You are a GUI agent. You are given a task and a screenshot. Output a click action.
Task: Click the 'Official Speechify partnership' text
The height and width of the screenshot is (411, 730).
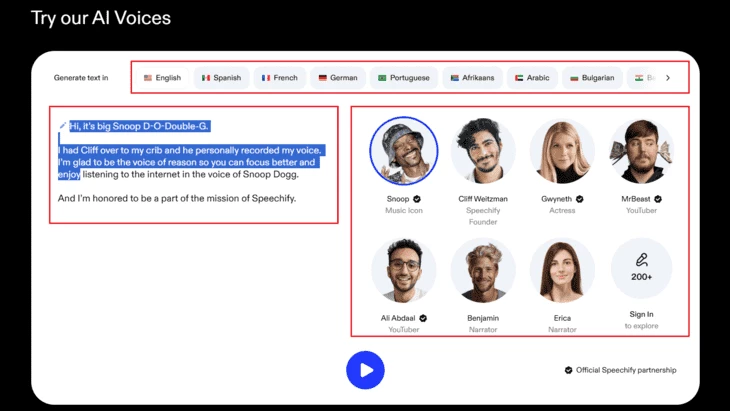coord(626,370)
